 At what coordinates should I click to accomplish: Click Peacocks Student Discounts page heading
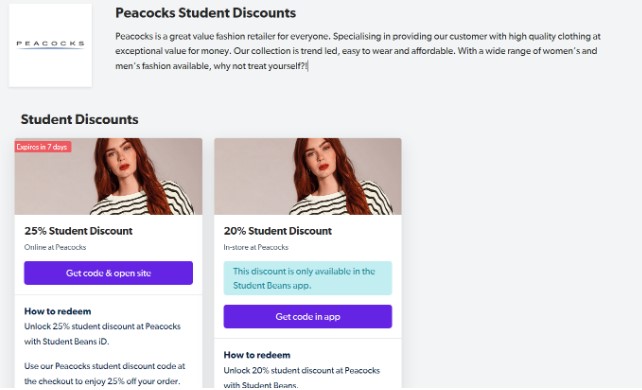[x=206, y=13]
